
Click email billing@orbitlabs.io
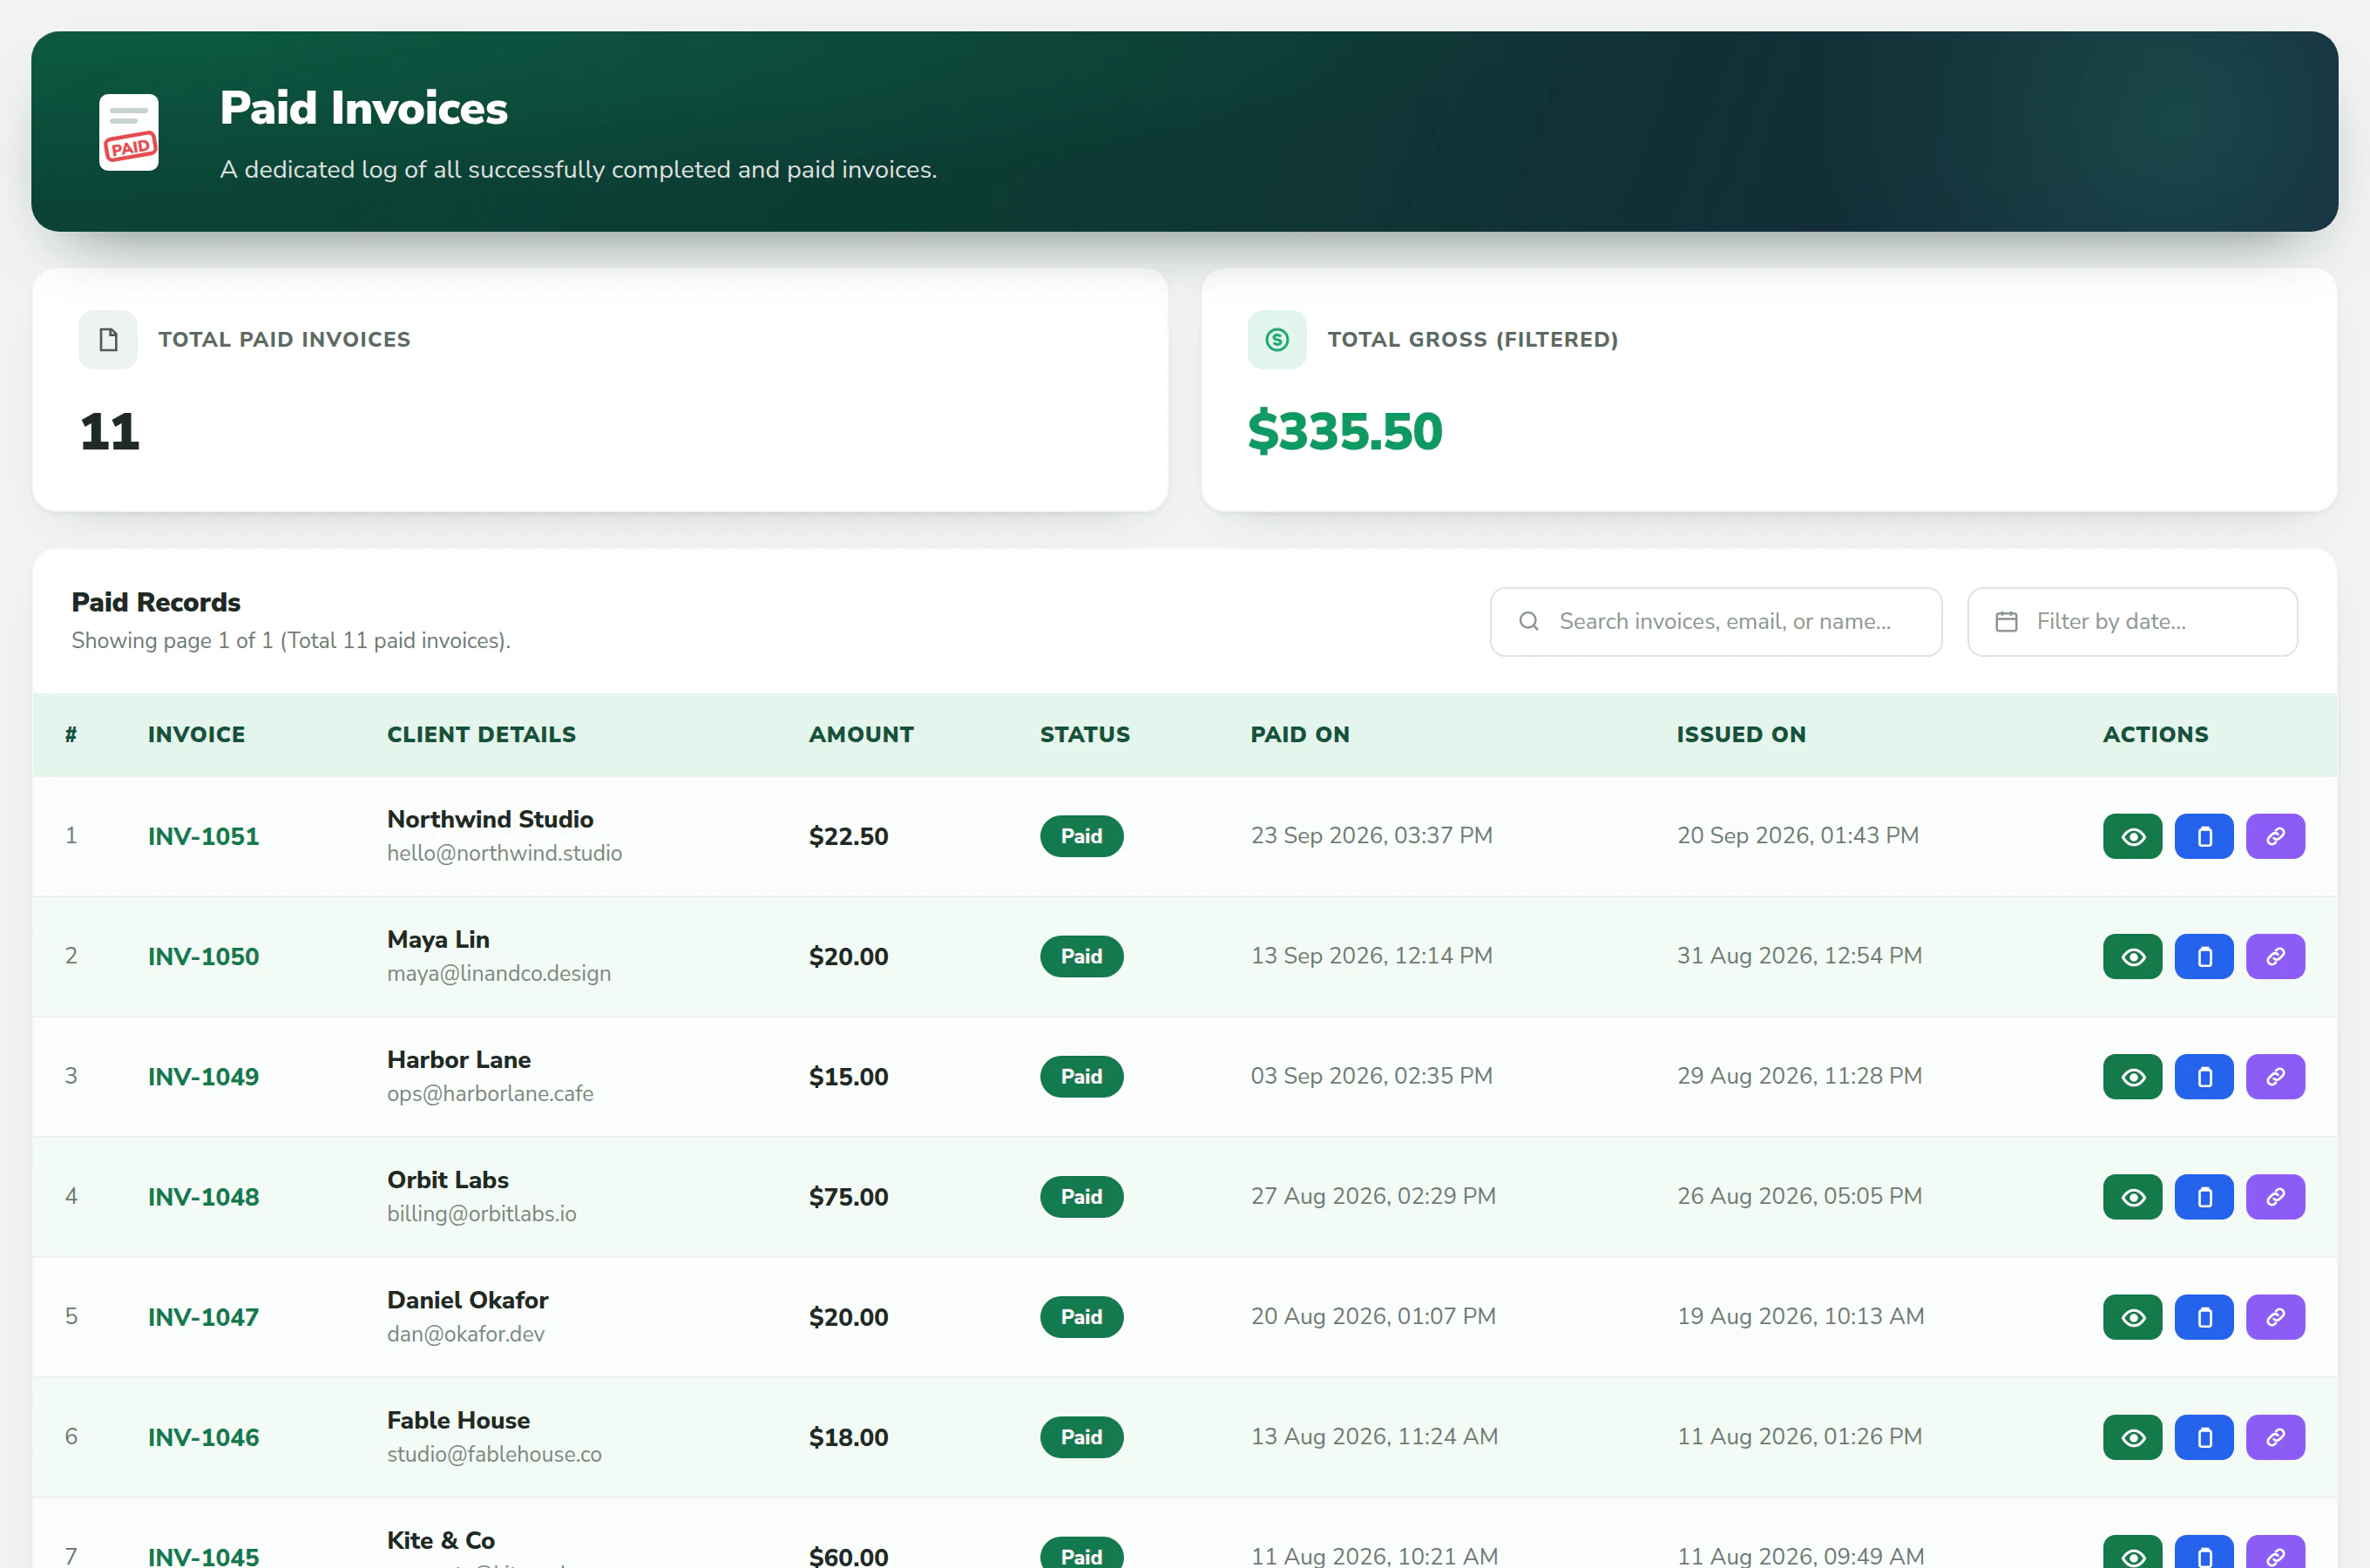pos(481,1214)
